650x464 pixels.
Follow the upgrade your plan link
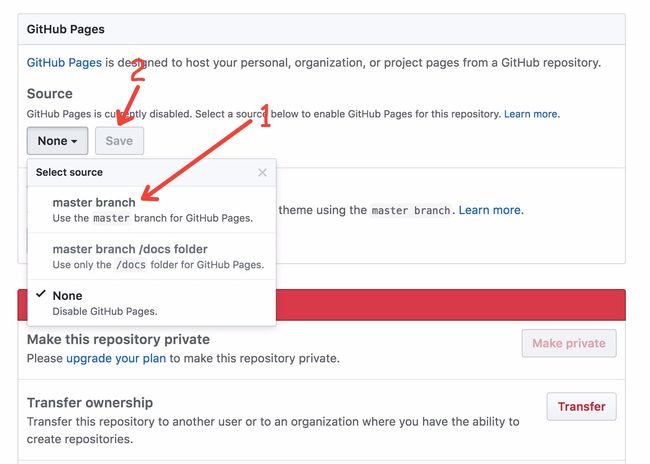click(116, 358)
